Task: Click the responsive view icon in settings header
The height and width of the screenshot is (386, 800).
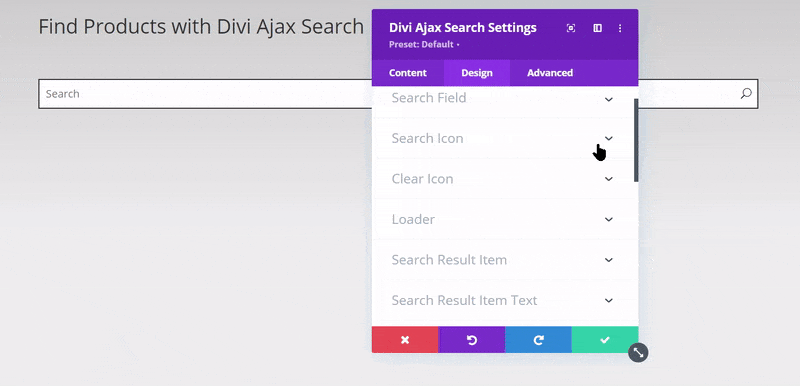Action: point(571,28)
